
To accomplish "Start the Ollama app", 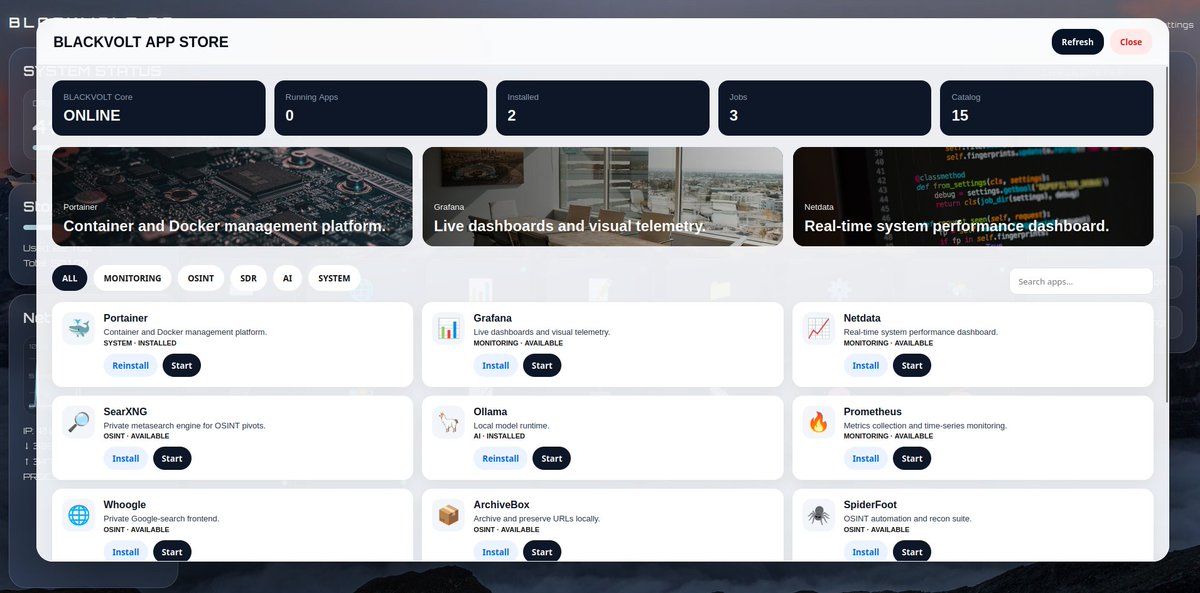I will [x=552, y=458].
